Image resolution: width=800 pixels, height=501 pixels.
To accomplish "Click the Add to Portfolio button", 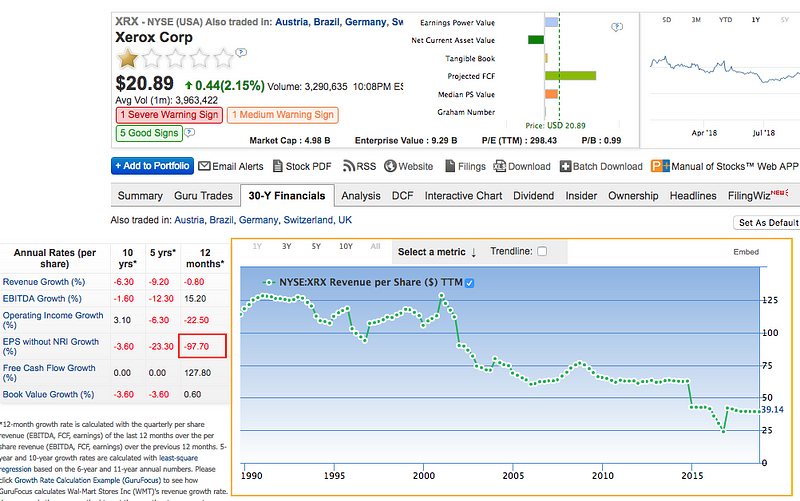I will tap(153, 166).
